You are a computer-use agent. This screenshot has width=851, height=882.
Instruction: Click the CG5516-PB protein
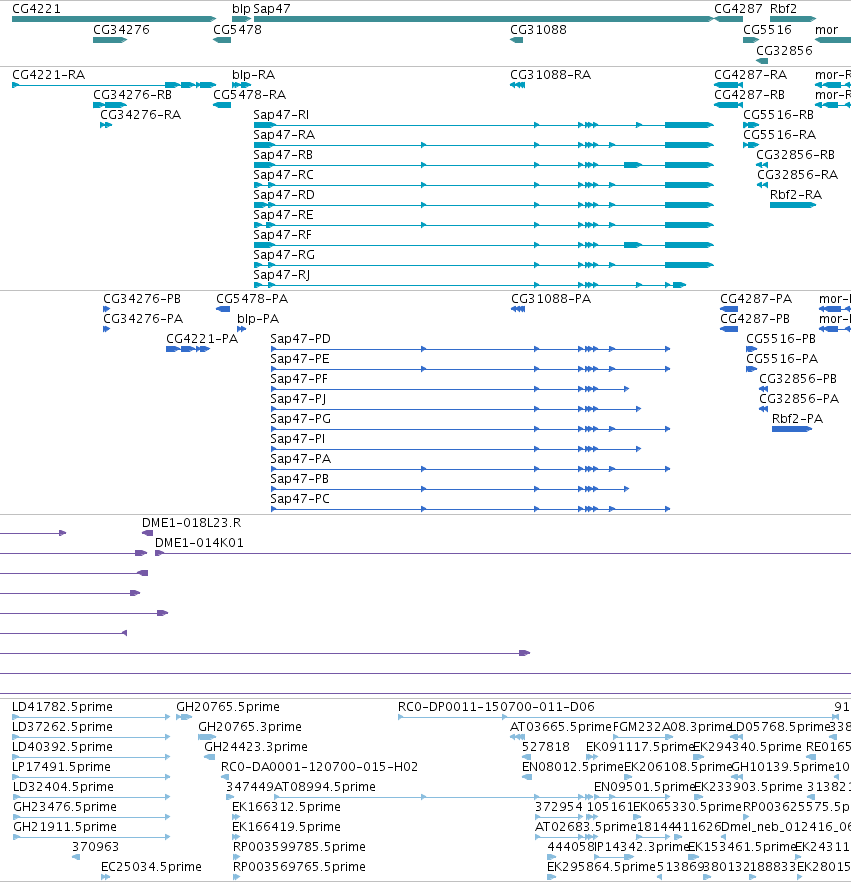751,349
